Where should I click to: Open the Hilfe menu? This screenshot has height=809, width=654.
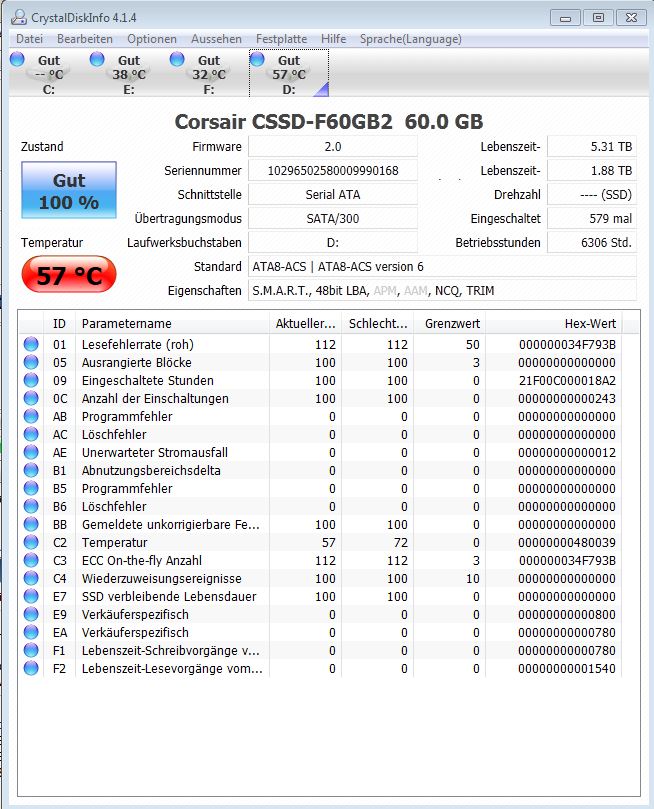(333, 39)
